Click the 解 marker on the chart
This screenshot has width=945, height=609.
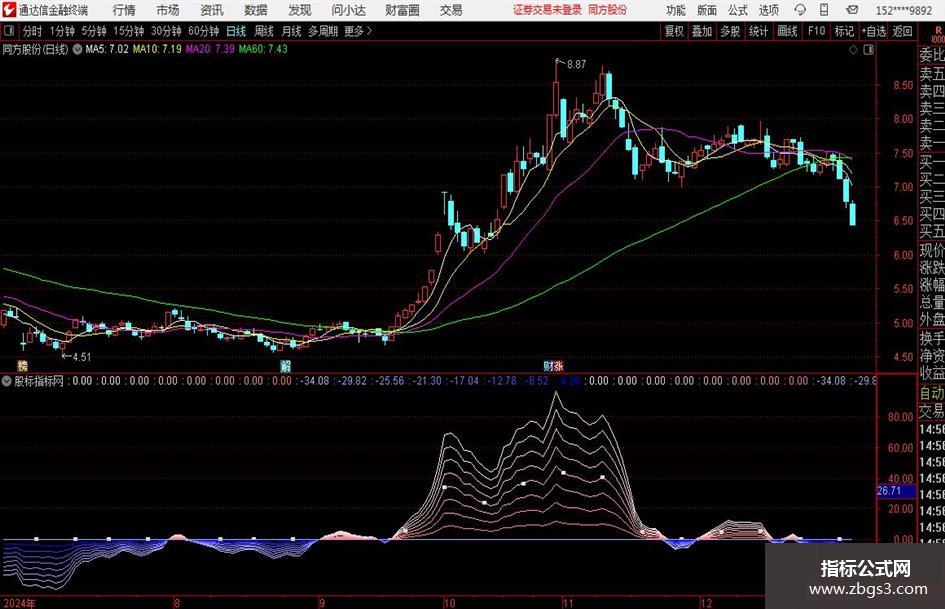286,365
